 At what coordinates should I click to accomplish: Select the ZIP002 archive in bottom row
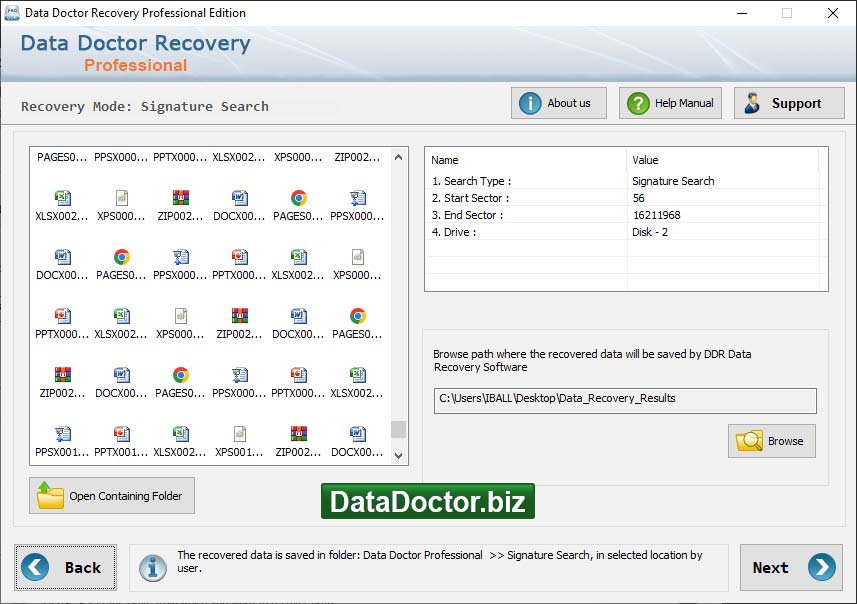(x=298, y=434)
